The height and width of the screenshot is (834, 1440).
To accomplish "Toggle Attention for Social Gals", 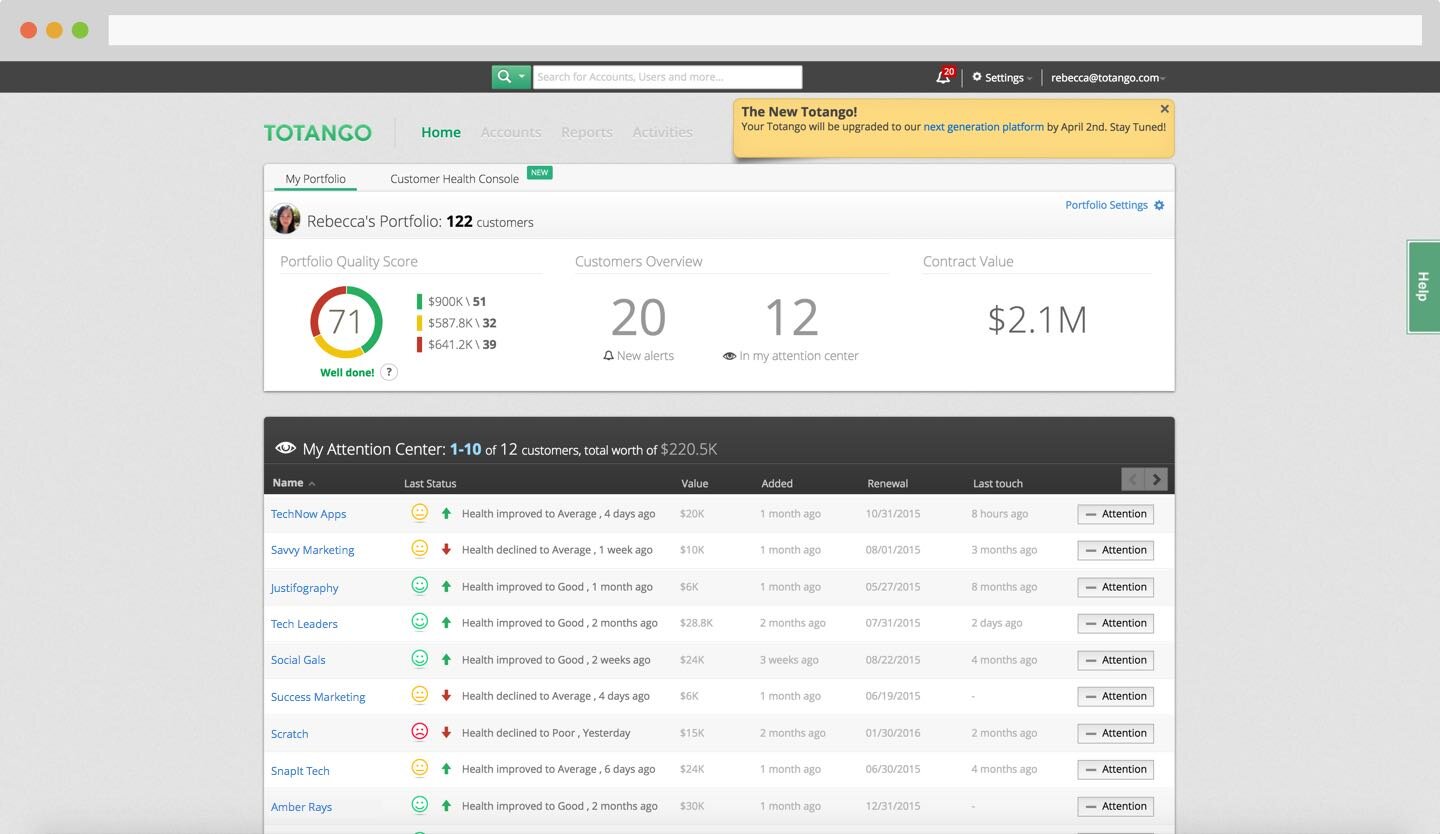I will pyautogui.click(x=1115, y=660).
